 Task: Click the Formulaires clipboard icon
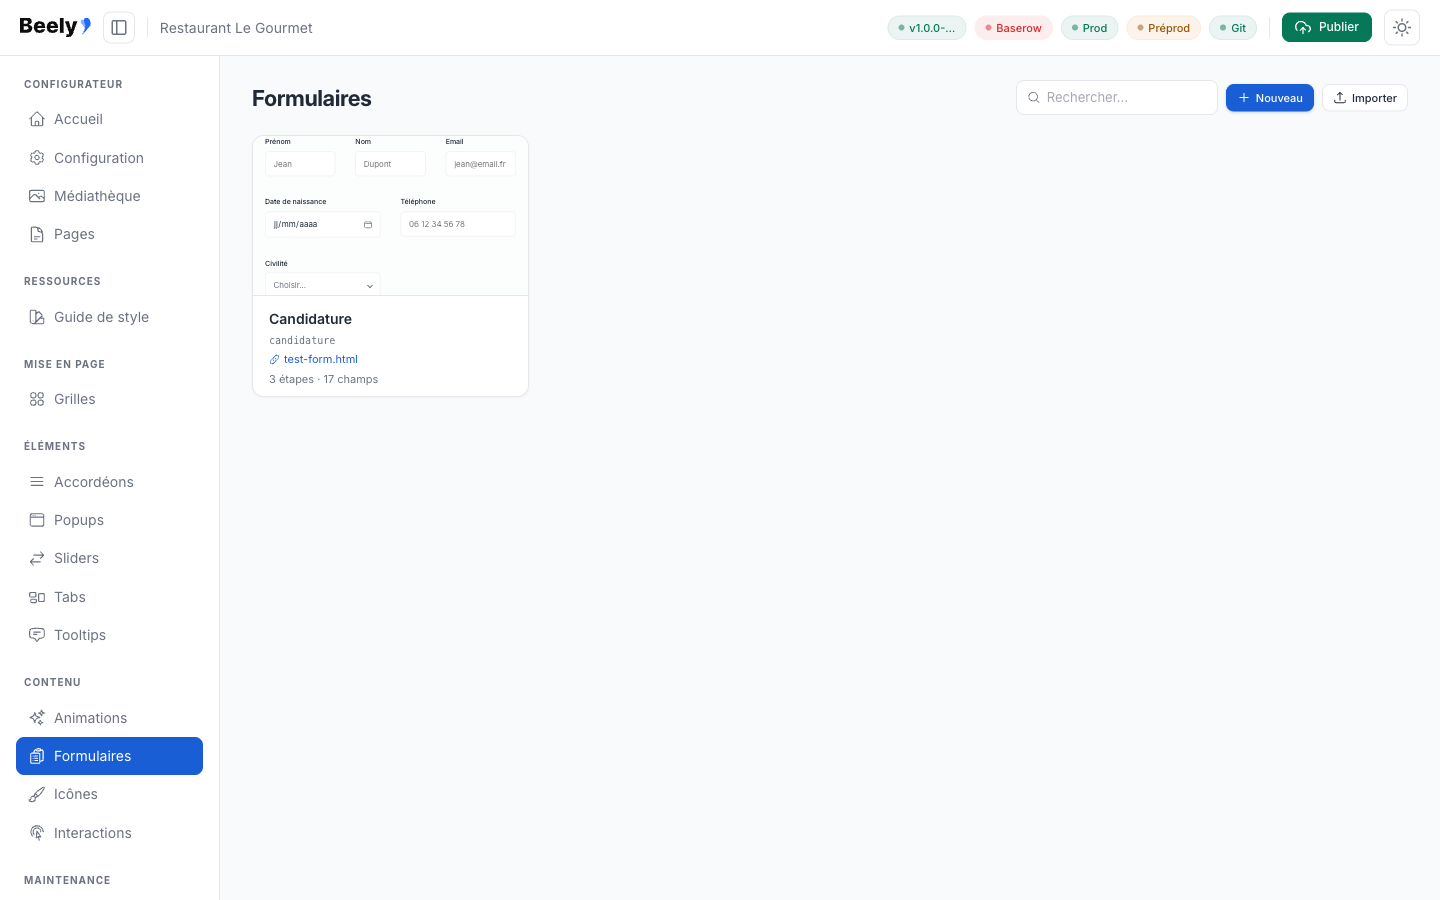(37, 756)
